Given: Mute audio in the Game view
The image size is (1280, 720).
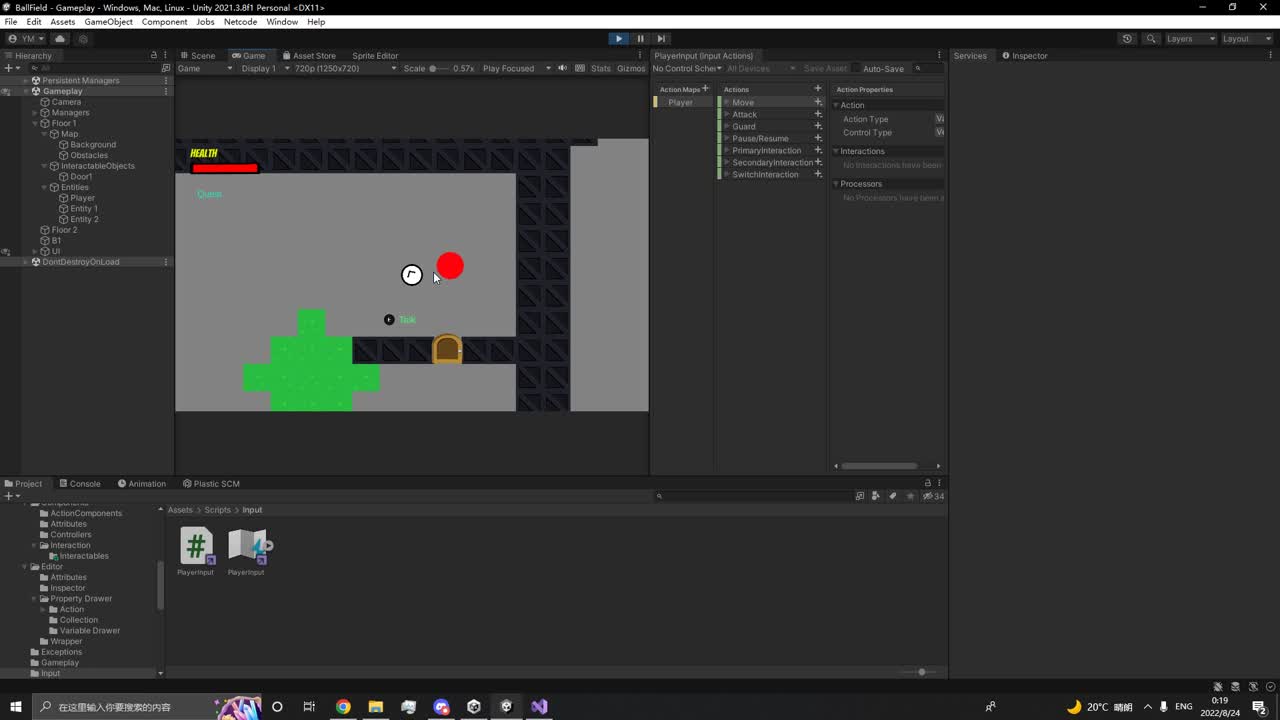Looking at the screenshot, I should (x=562, y=68).
